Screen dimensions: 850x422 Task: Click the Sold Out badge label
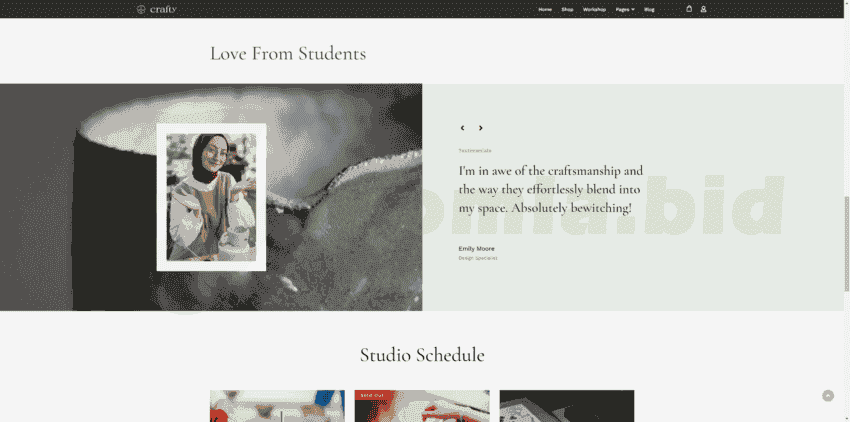point(372,395)
